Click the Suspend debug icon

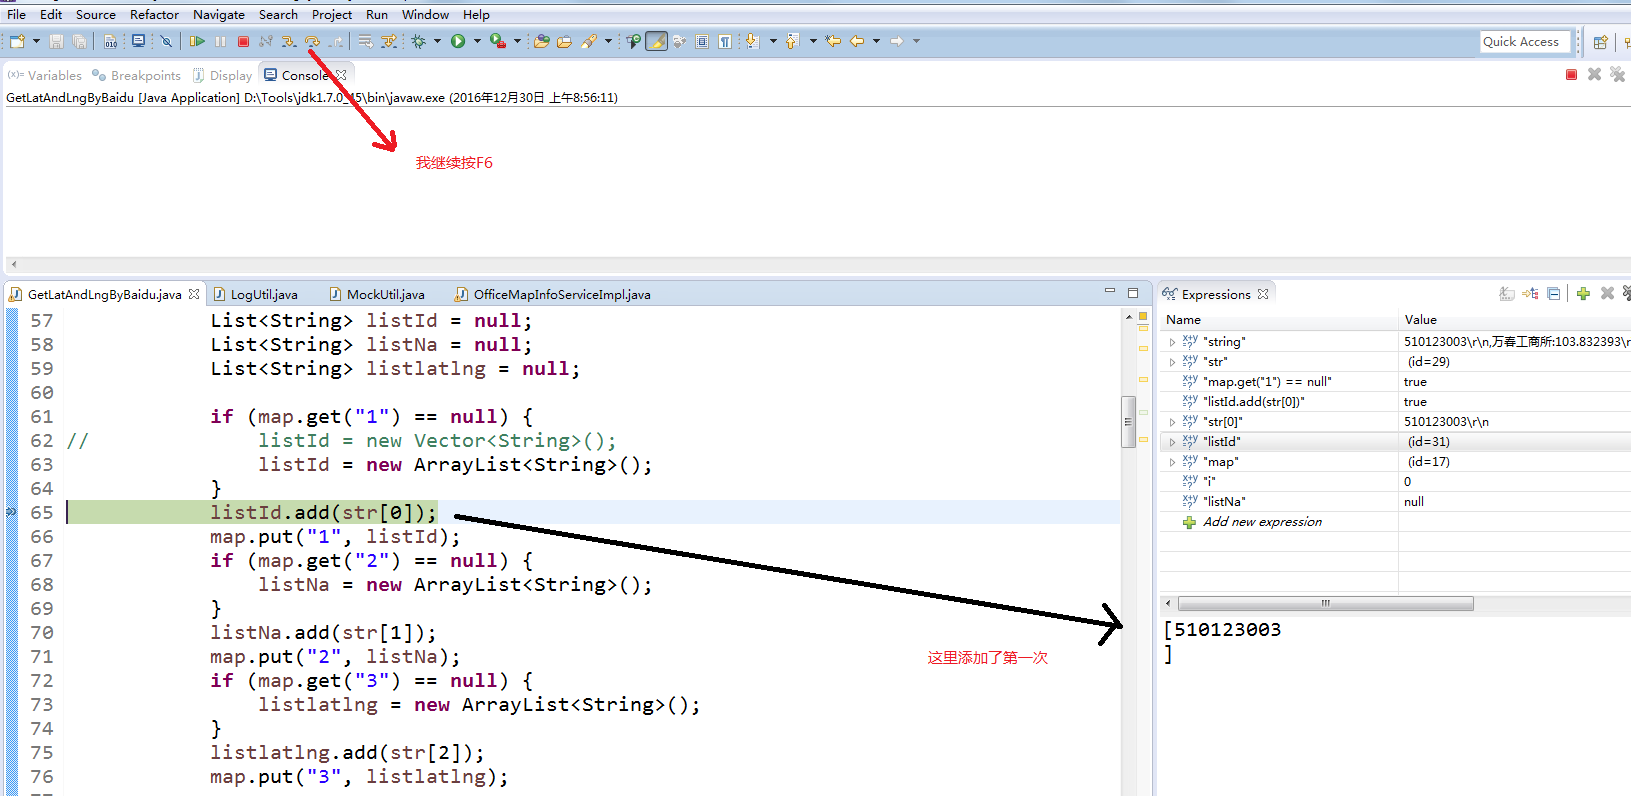(220, 41)
